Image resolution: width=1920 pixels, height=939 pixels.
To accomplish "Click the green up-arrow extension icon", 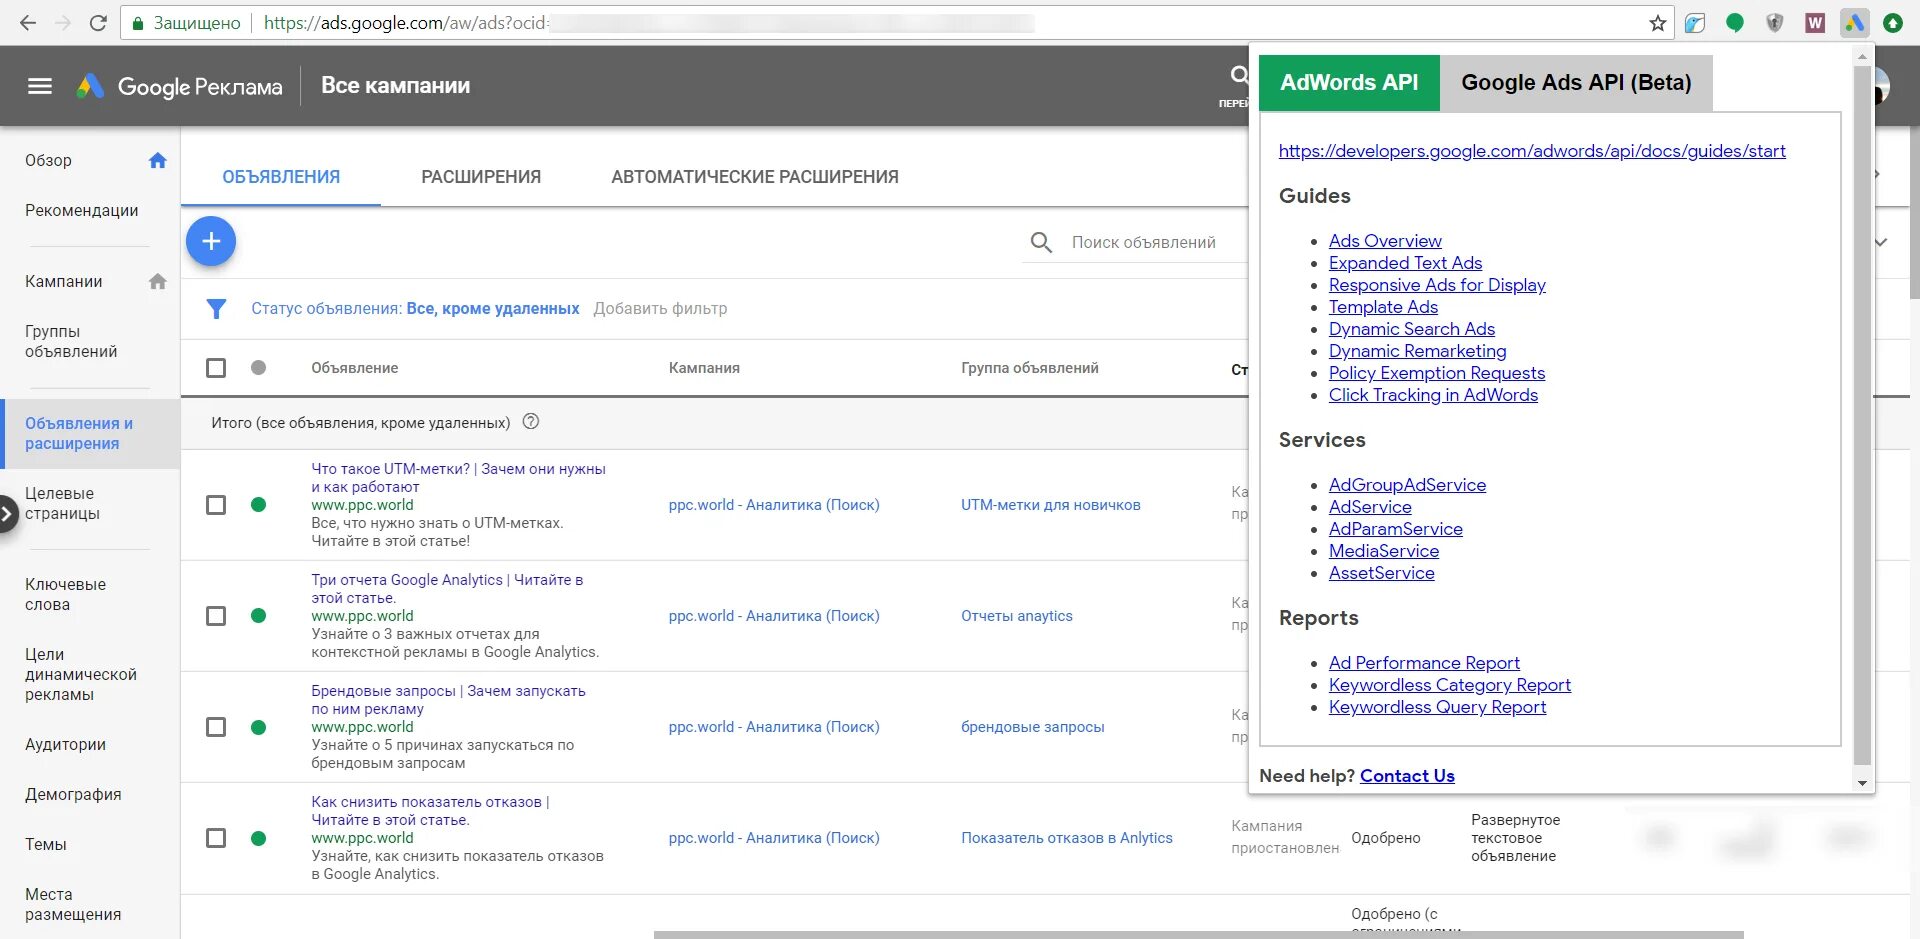I will click(1893, 23).
